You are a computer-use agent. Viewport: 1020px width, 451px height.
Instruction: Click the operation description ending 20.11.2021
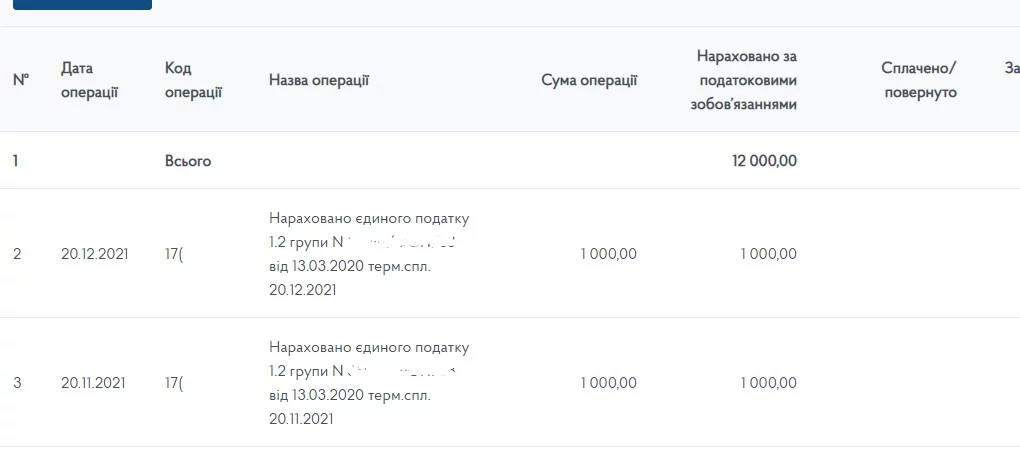pyautogui.click(x=368, y=383)
